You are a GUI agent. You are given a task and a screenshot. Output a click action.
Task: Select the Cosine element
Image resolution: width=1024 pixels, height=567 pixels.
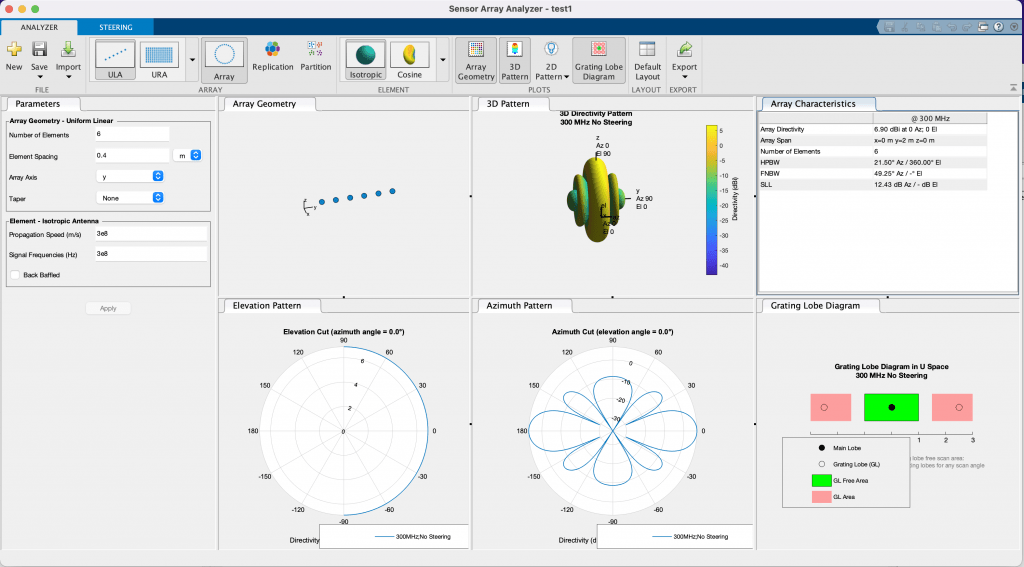pyautogui.click(x=409, y=60)
